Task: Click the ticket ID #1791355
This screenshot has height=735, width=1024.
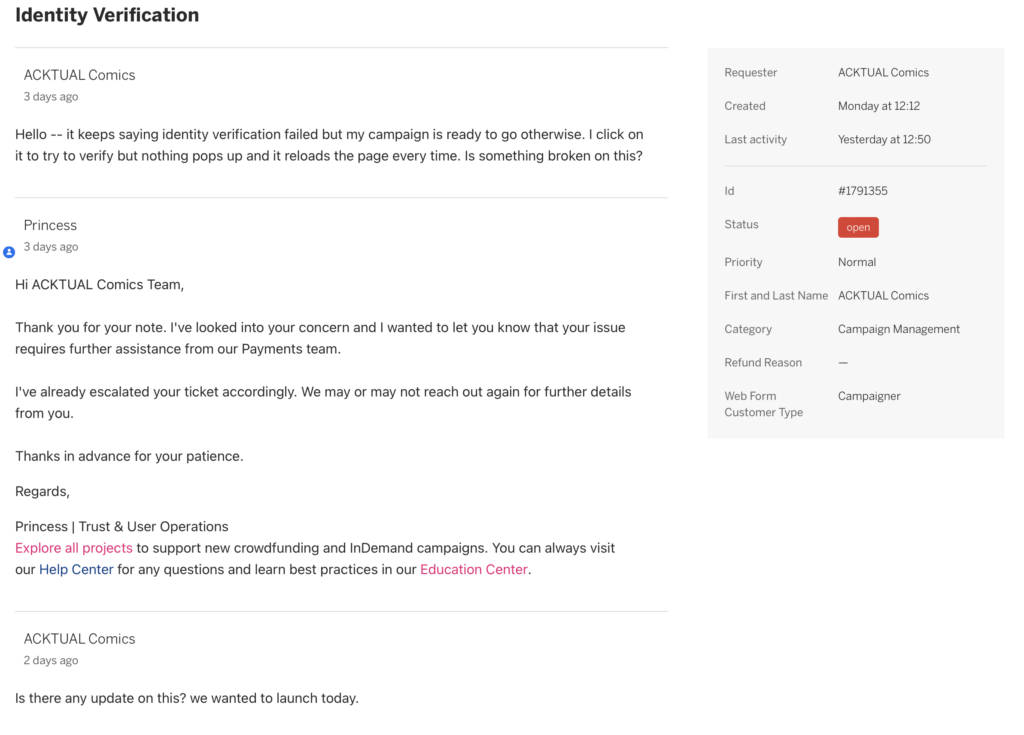Action: [x=863, y=191]
